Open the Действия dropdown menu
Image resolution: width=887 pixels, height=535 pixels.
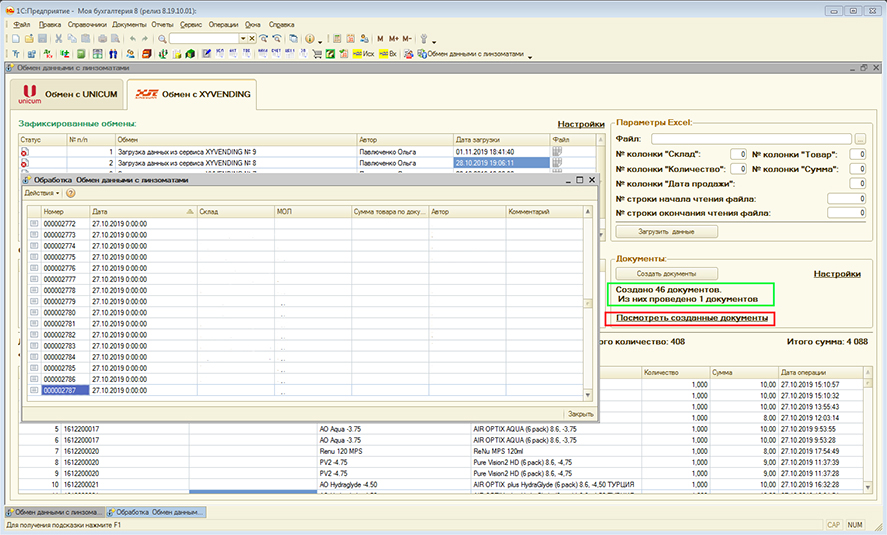pos(41,193)
